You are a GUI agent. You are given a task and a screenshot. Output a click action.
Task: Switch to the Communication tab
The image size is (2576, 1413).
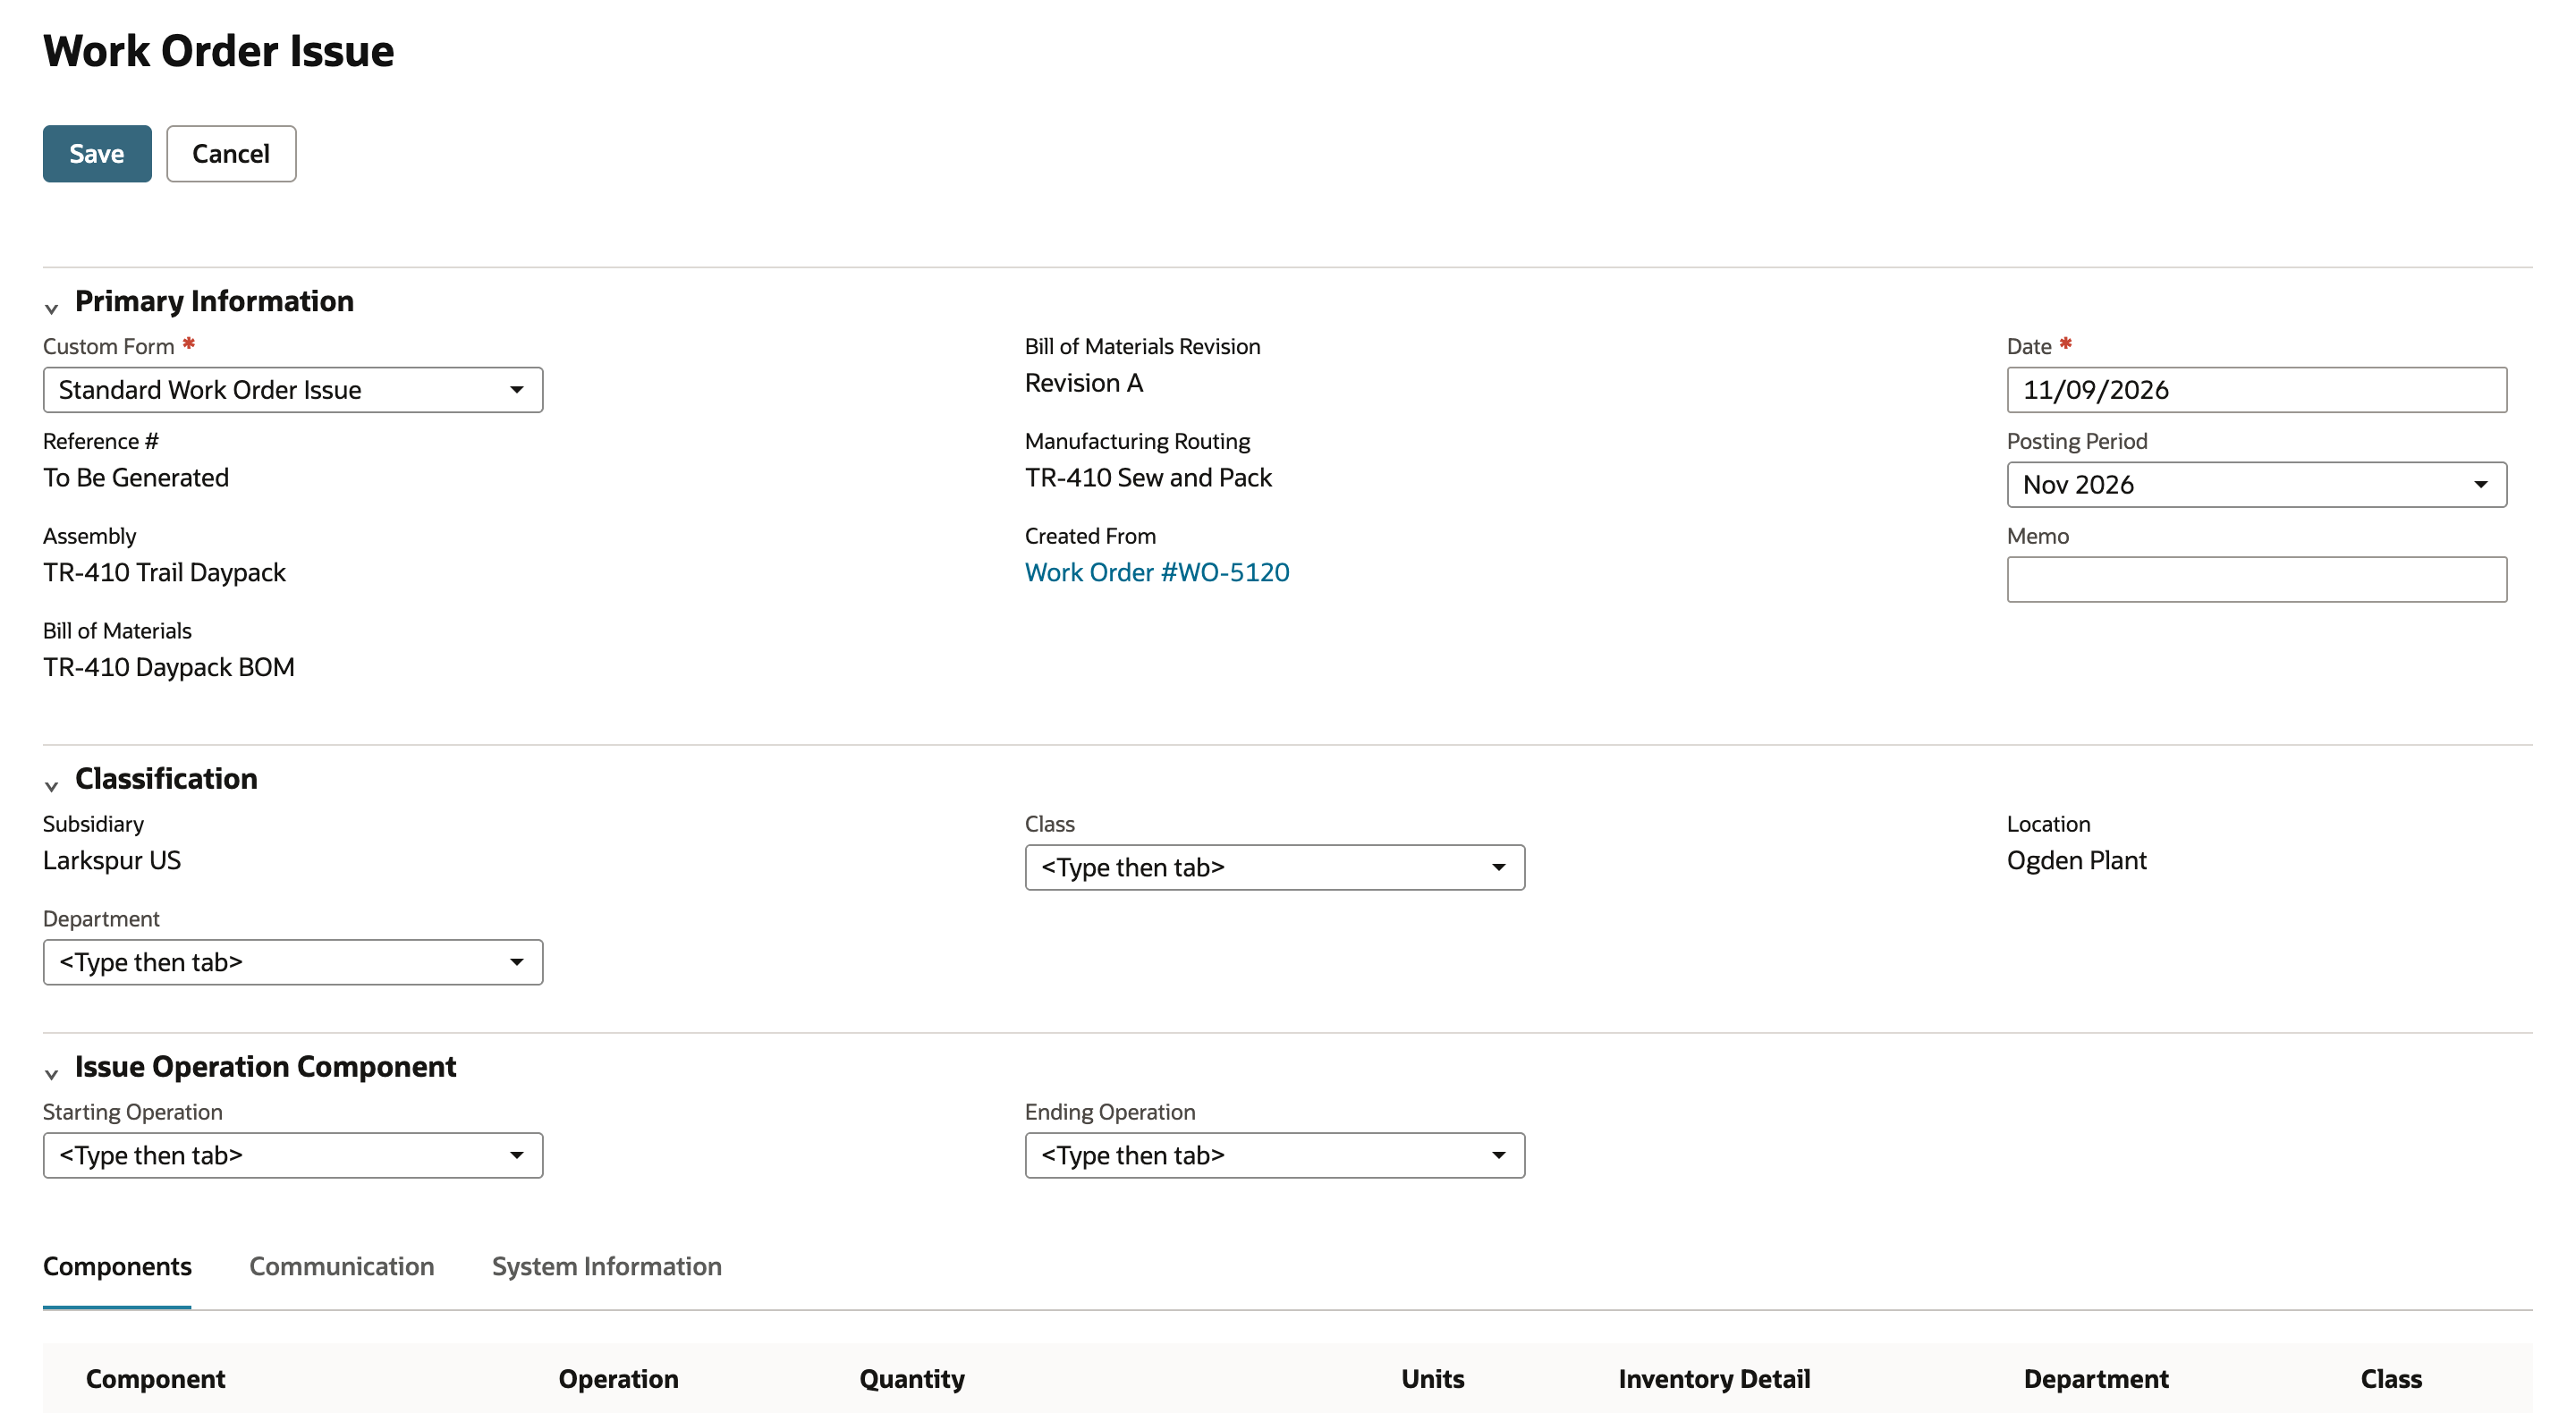click(x=342, y=1266)
